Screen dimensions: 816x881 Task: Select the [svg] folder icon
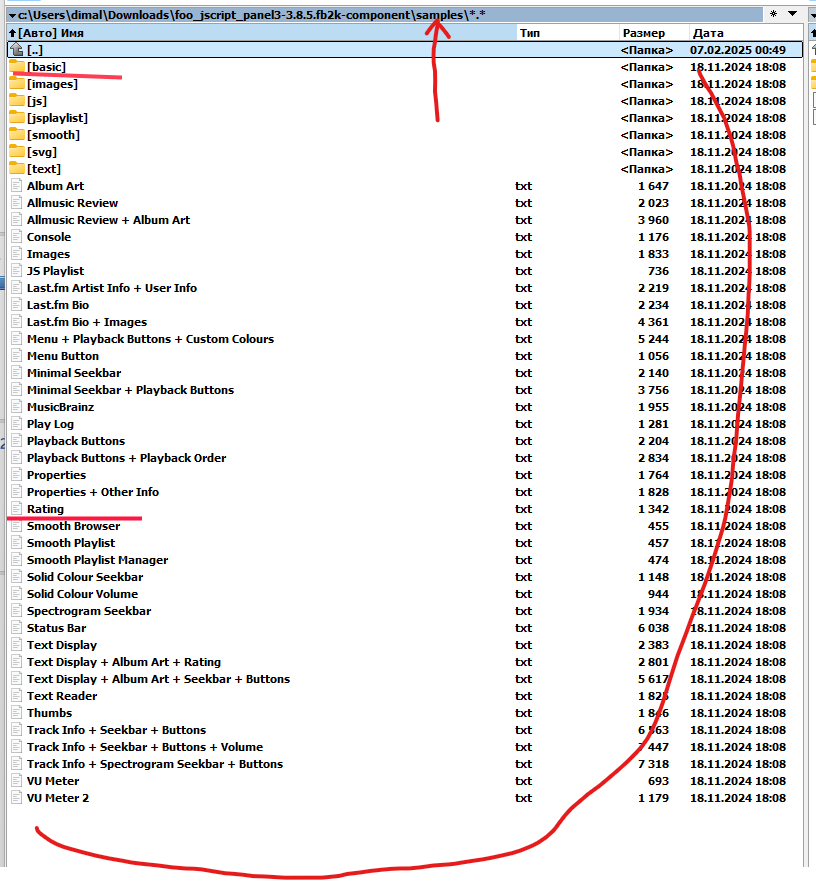tap(16, 152)
